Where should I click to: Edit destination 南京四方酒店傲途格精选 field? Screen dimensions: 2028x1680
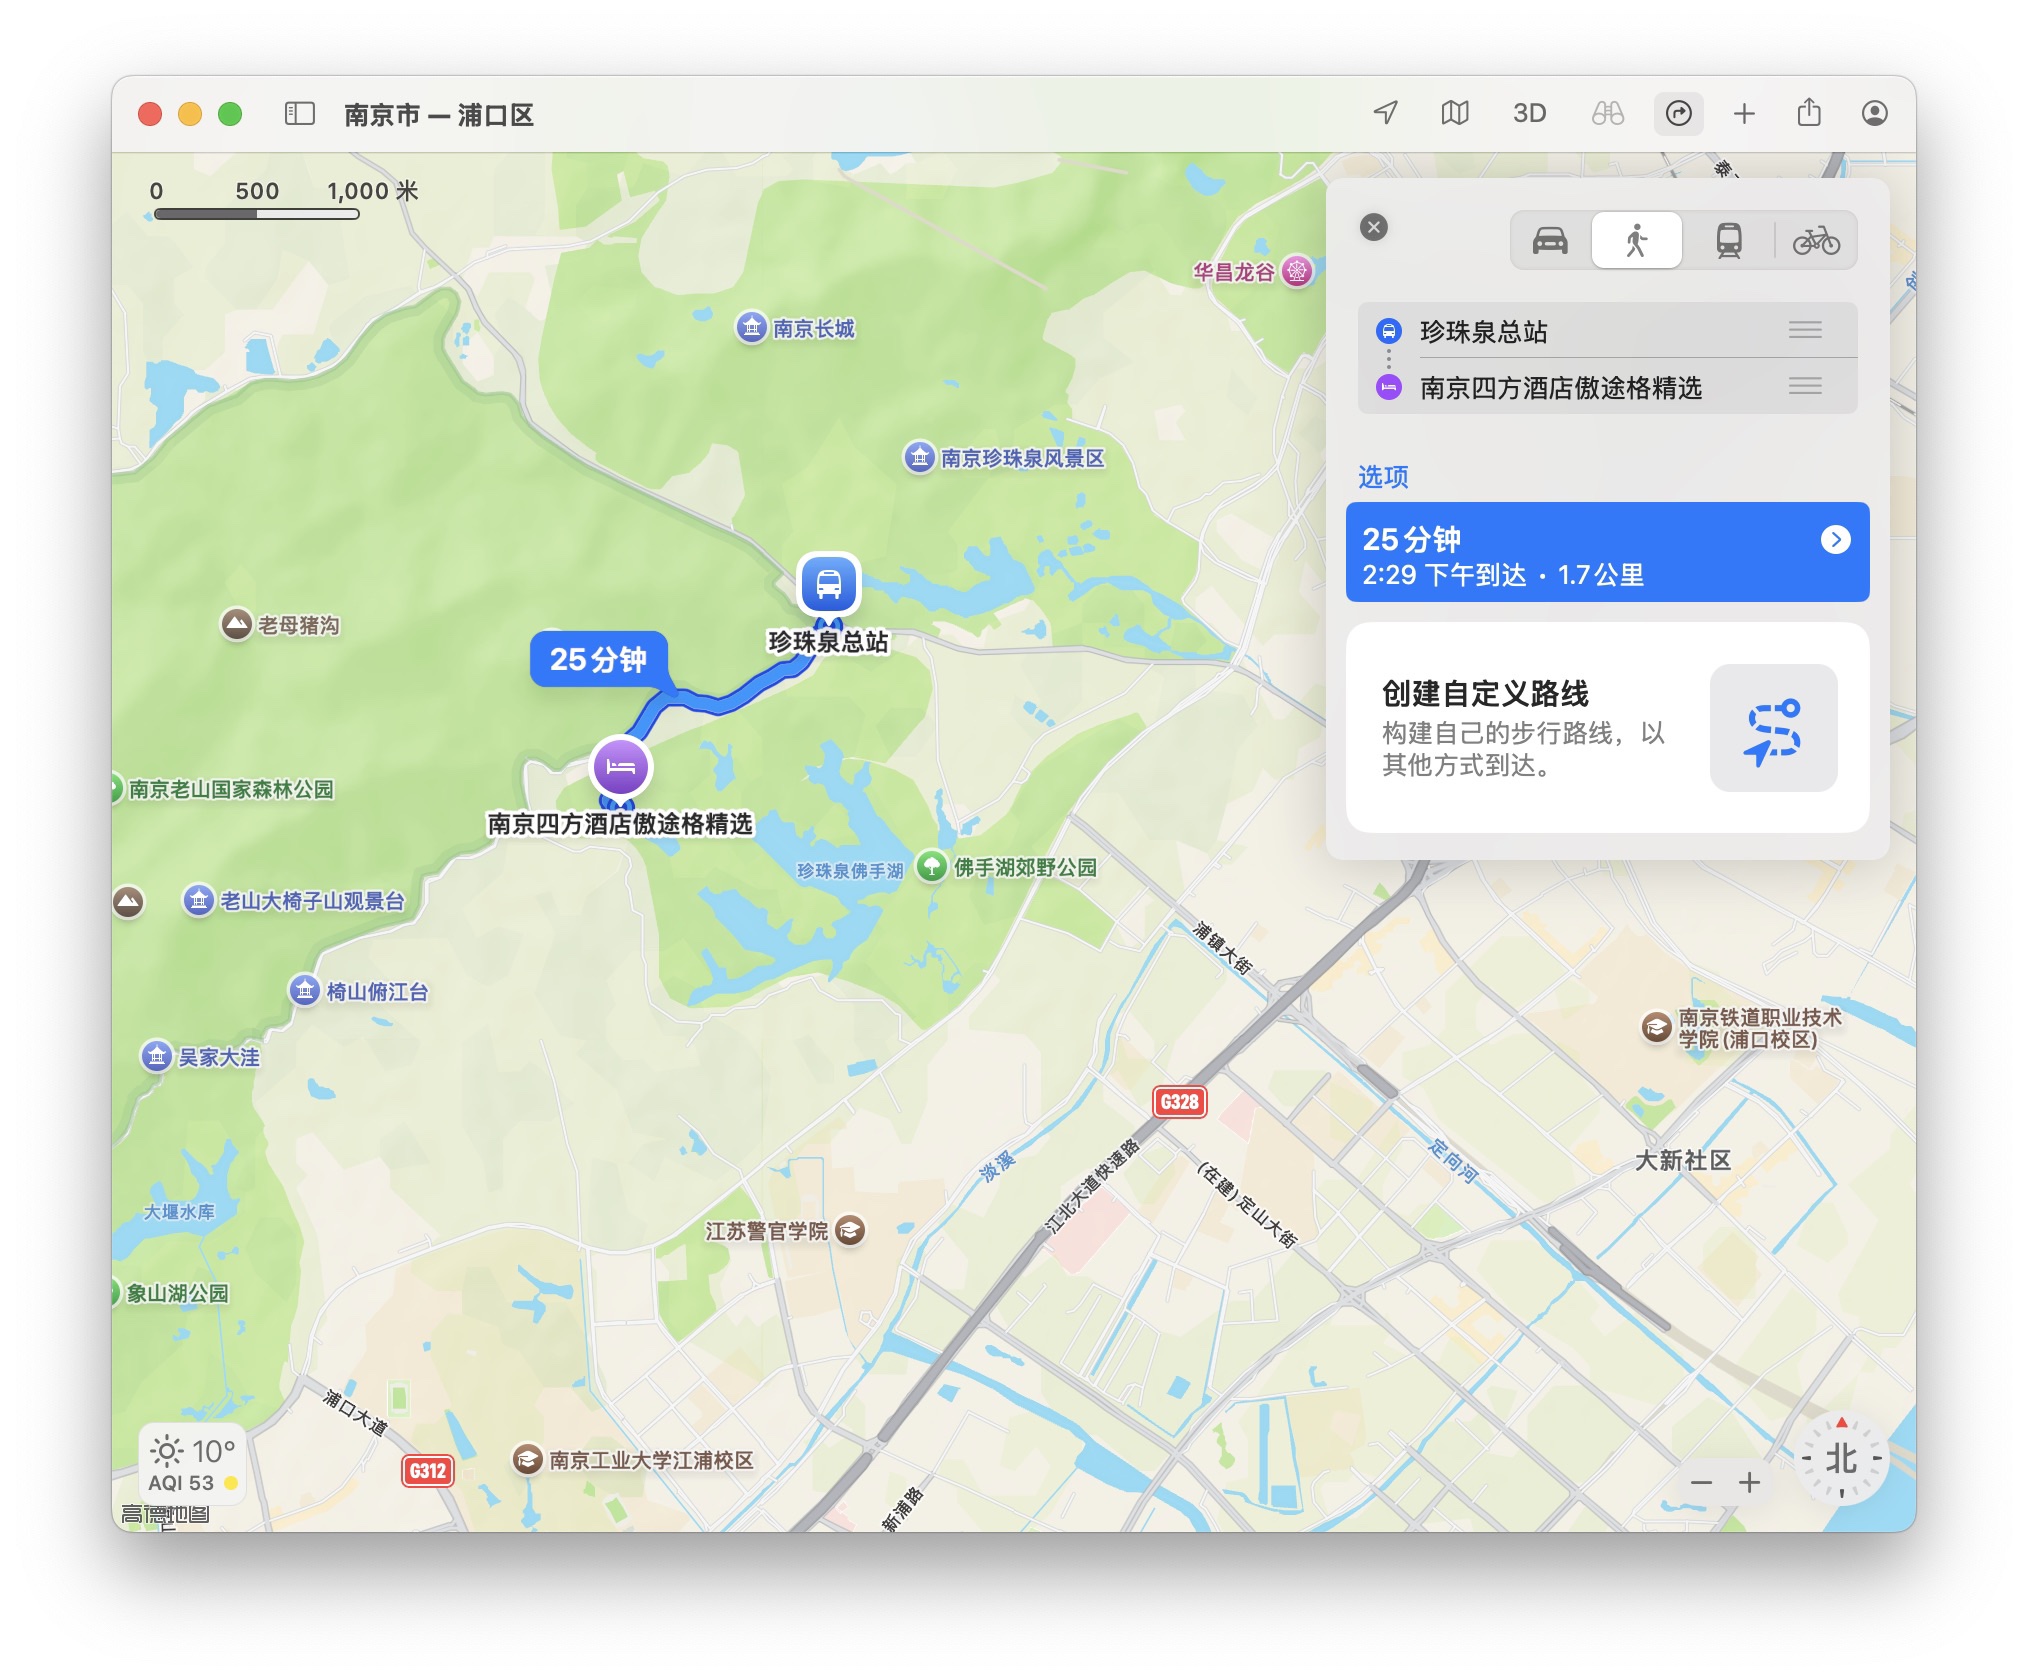pyautogui.click(x=1608, y=386)
